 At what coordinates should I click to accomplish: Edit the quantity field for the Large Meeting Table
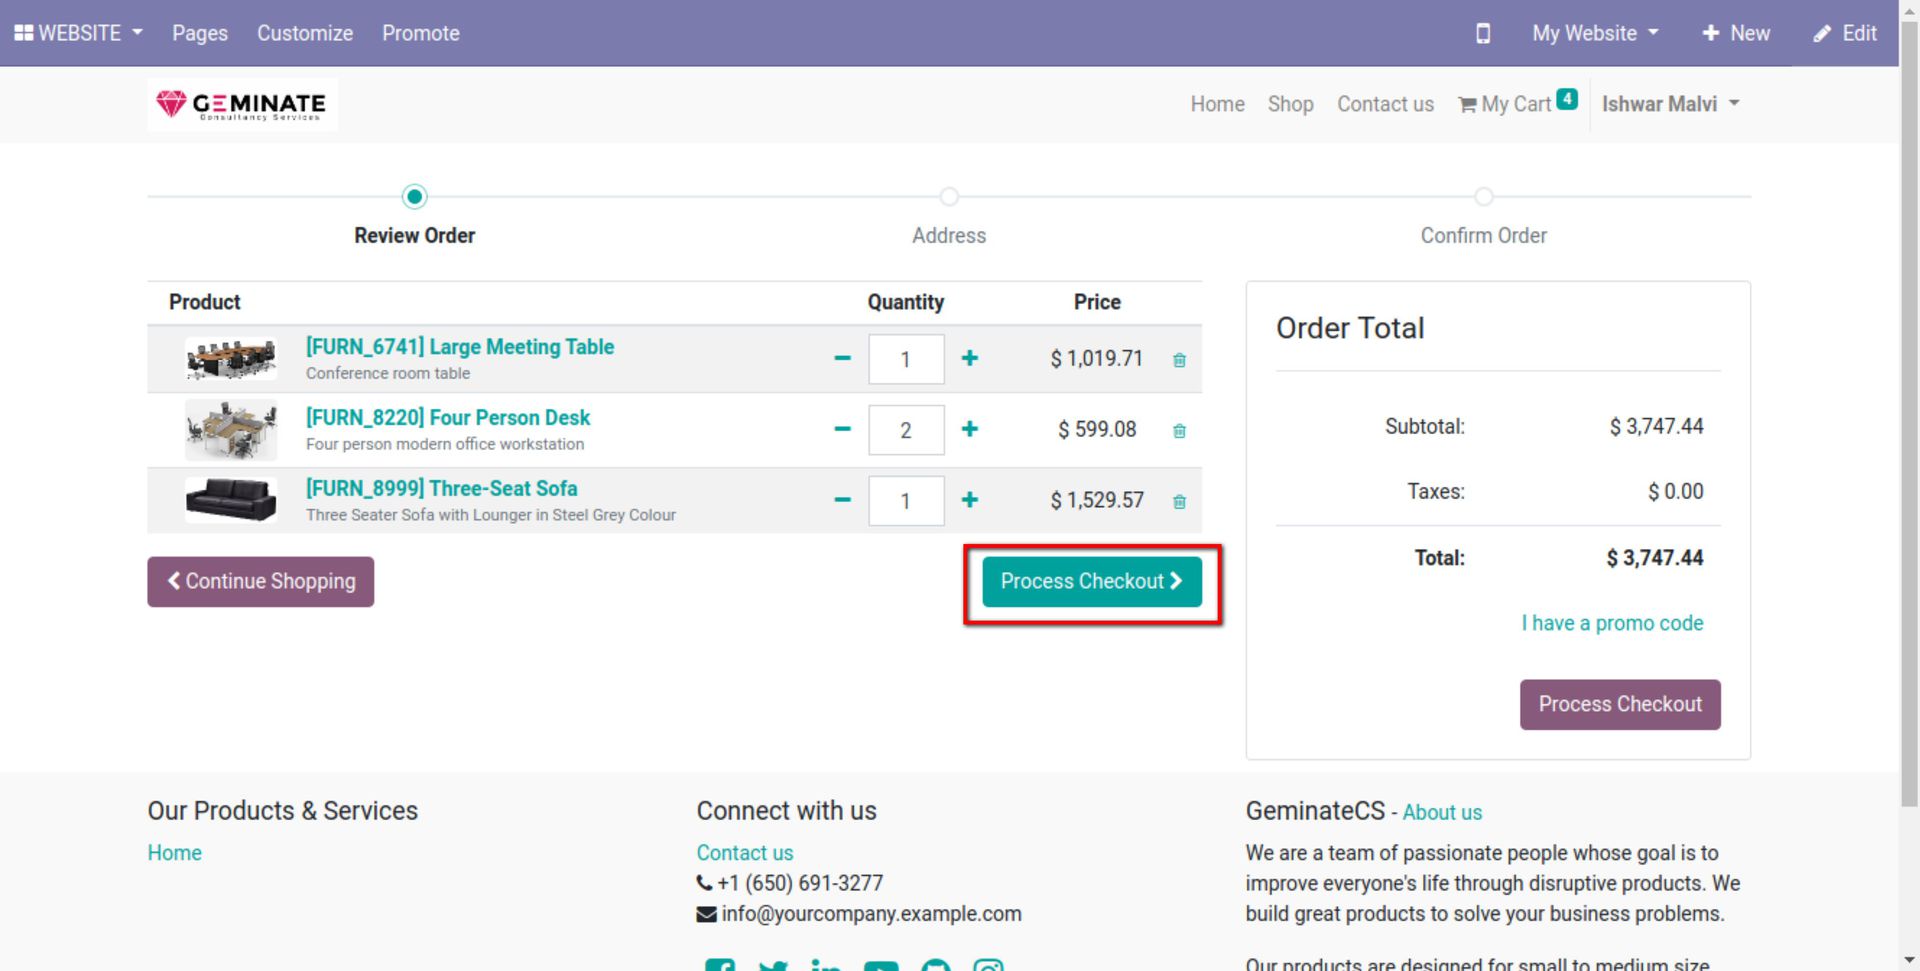pyautogui.click(x=906, y=359)
